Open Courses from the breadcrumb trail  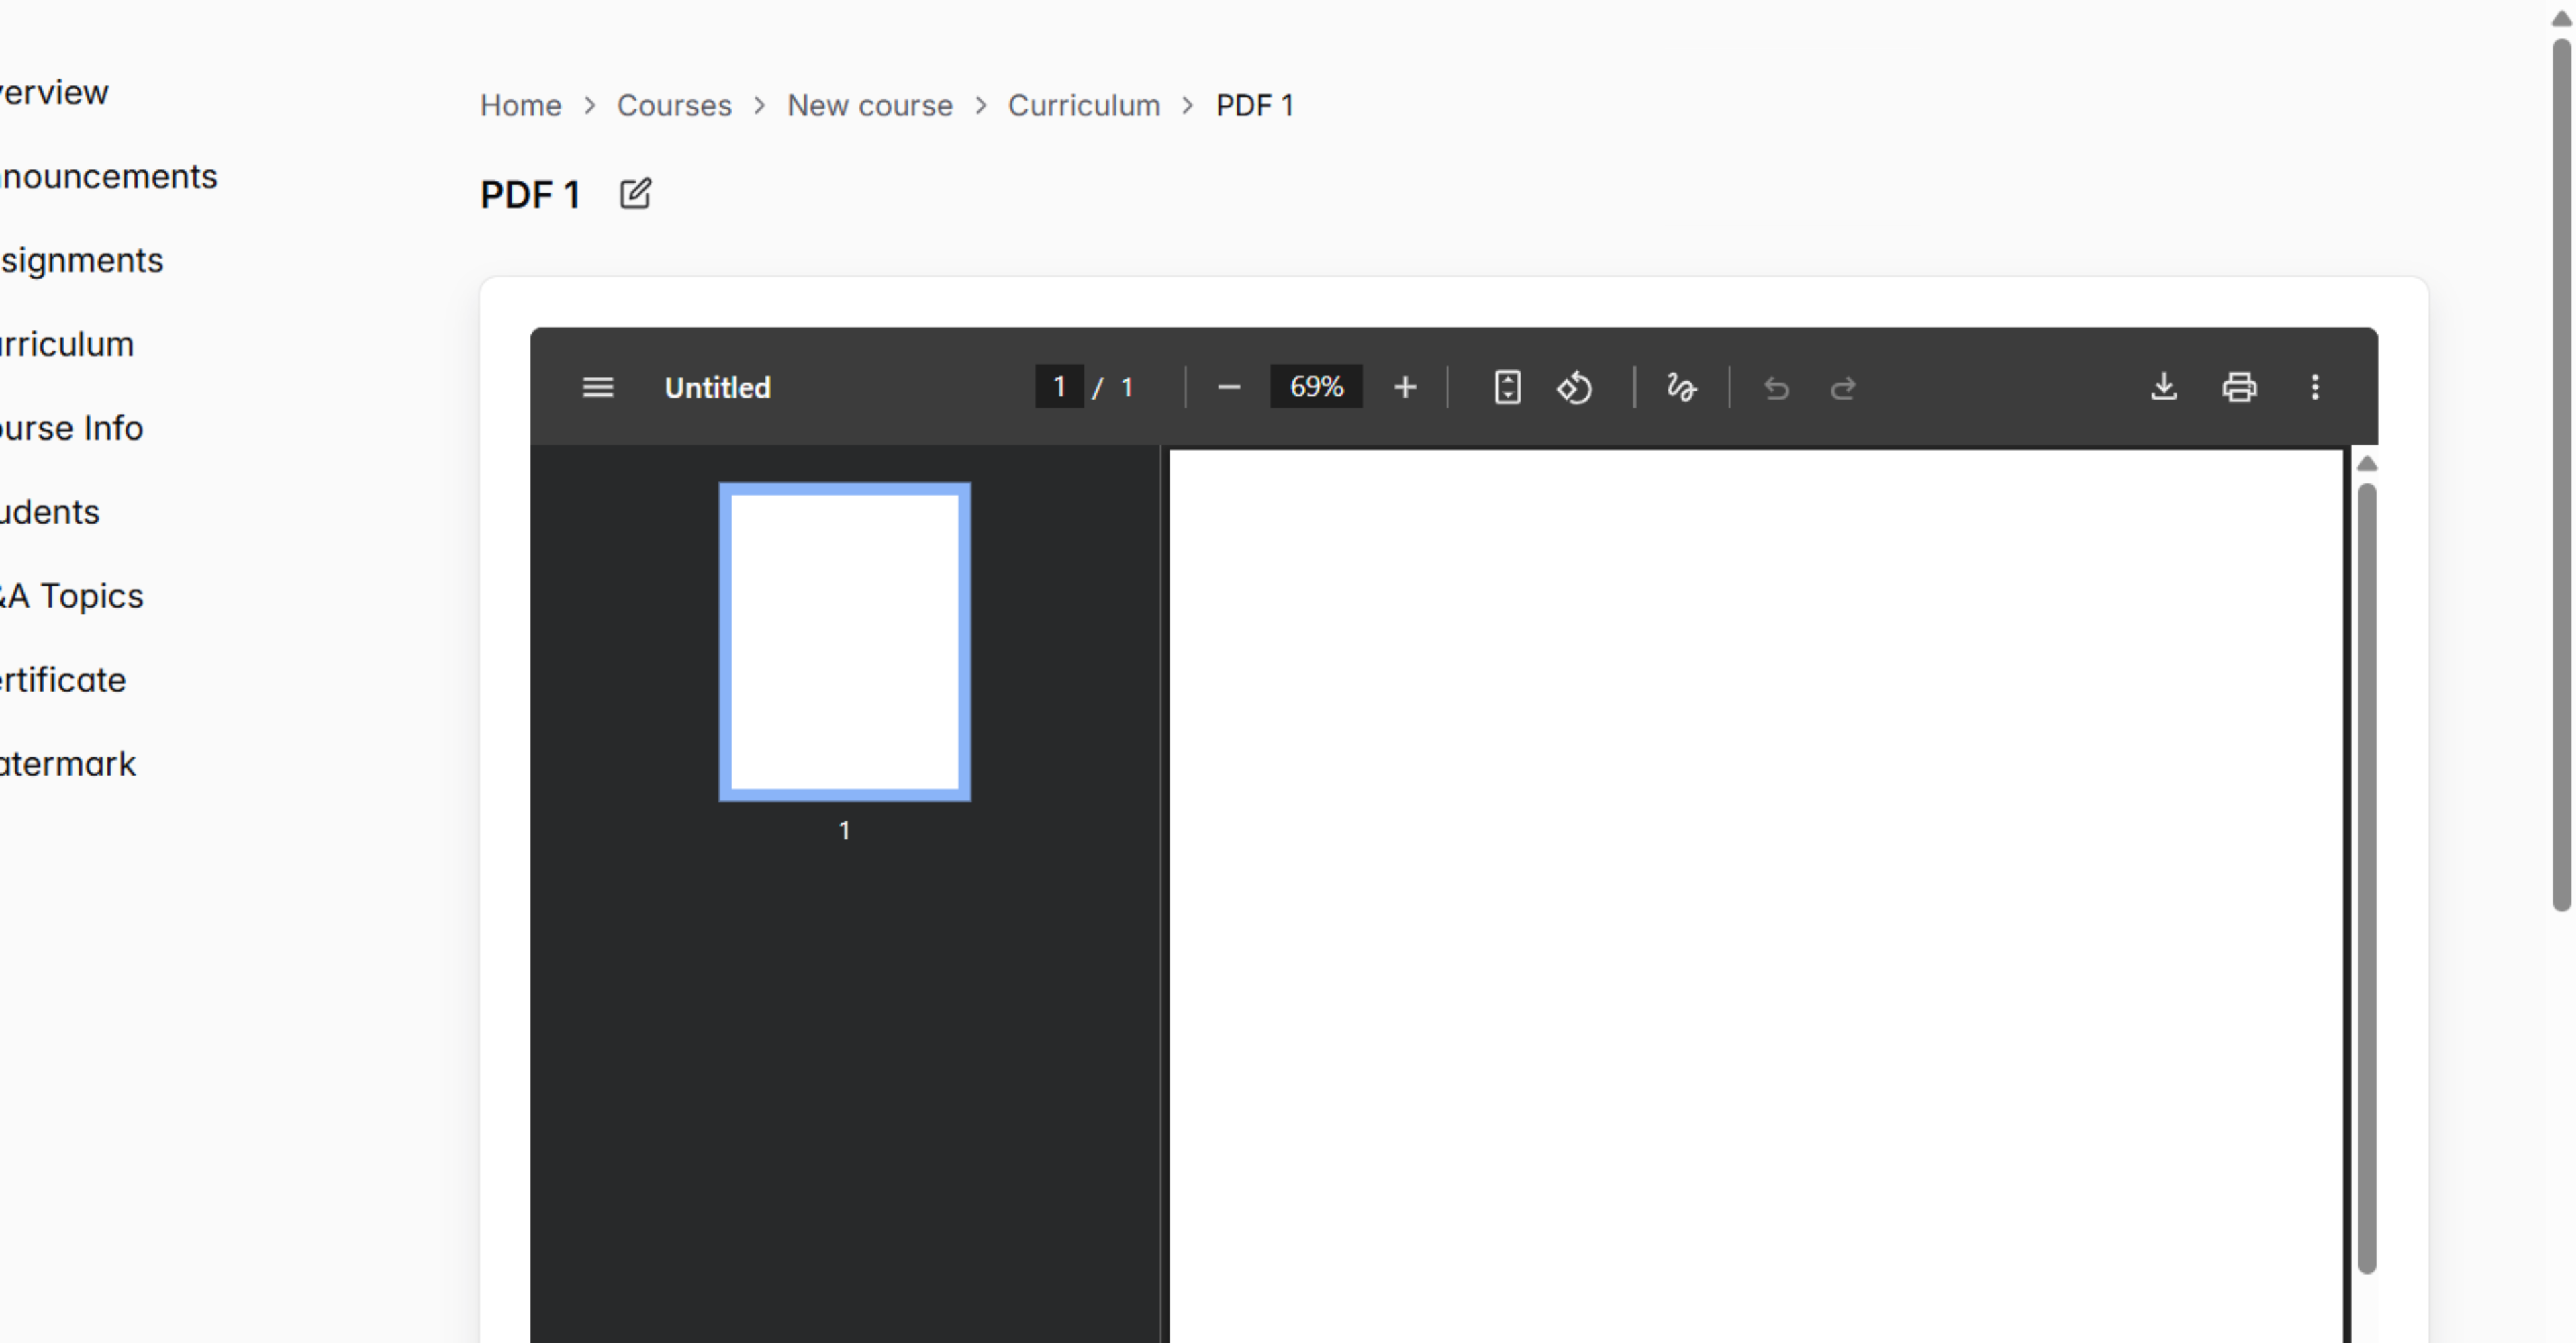click(674, 105)
